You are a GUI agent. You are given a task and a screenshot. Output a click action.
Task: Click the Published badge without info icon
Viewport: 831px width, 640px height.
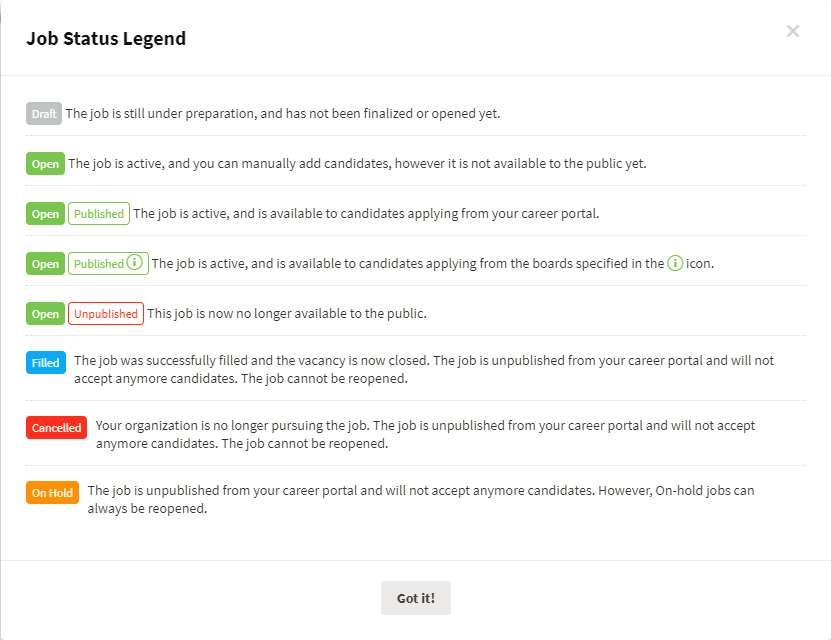(99, 214)
